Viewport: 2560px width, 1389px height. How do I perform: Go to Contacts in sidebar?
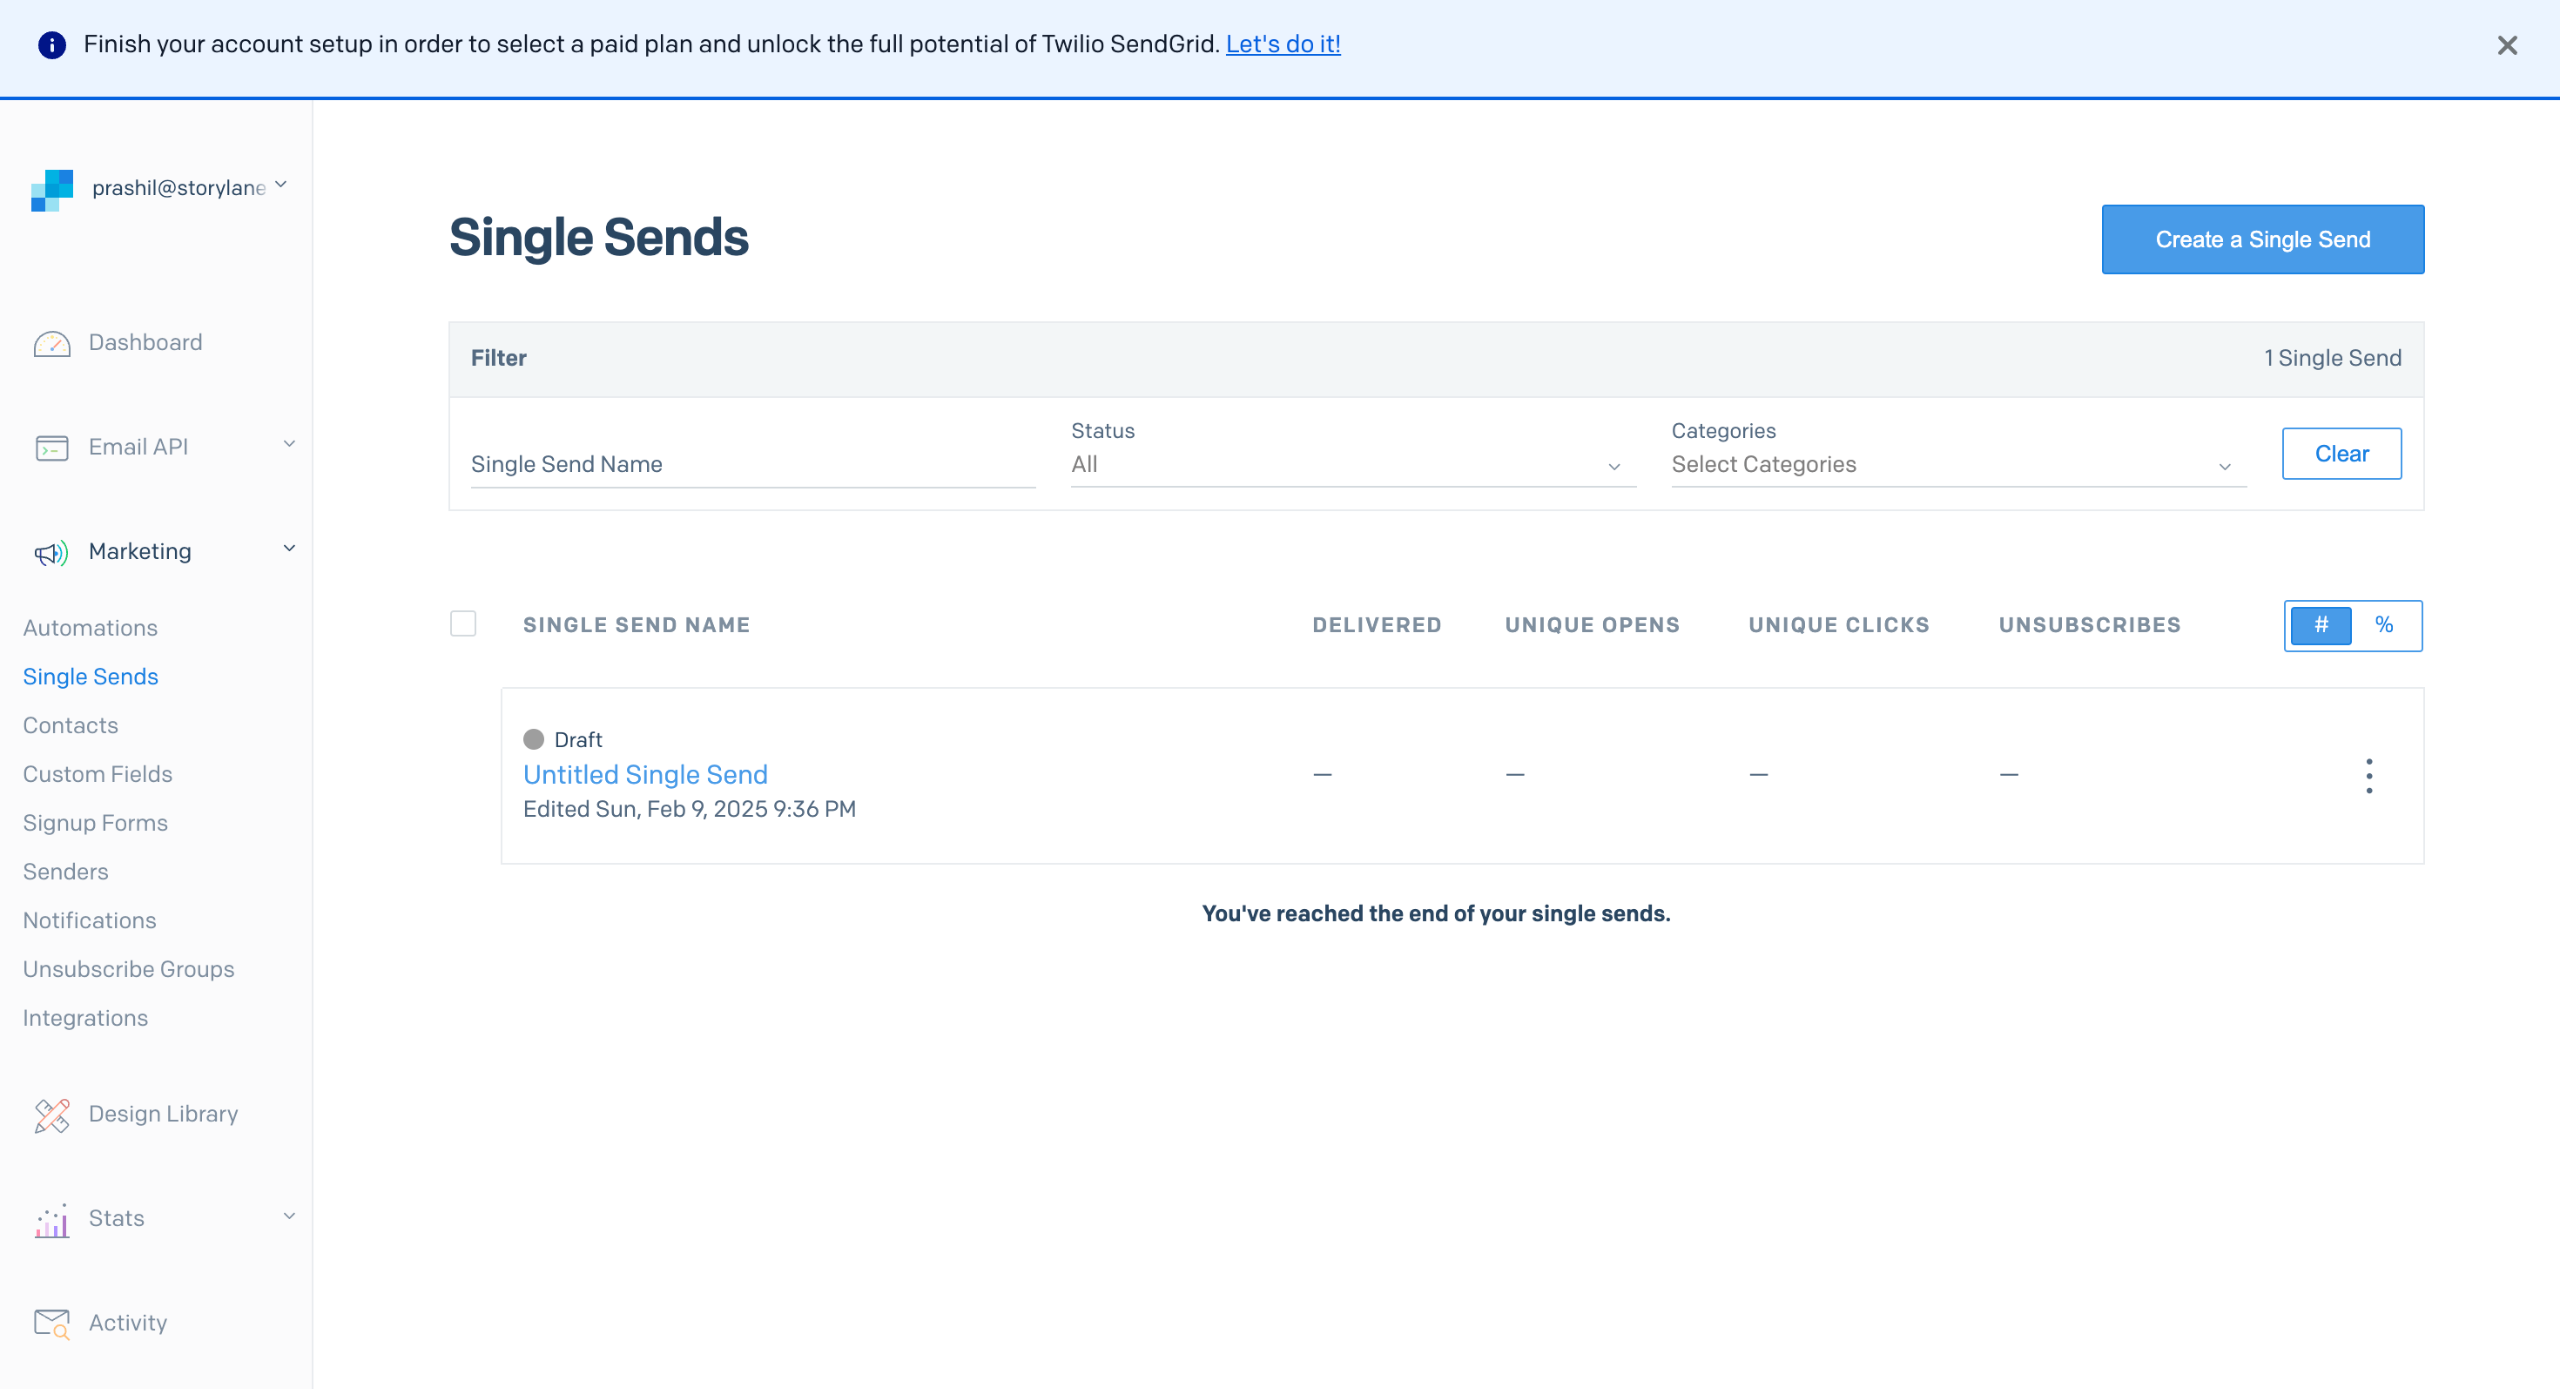point(71,725)
